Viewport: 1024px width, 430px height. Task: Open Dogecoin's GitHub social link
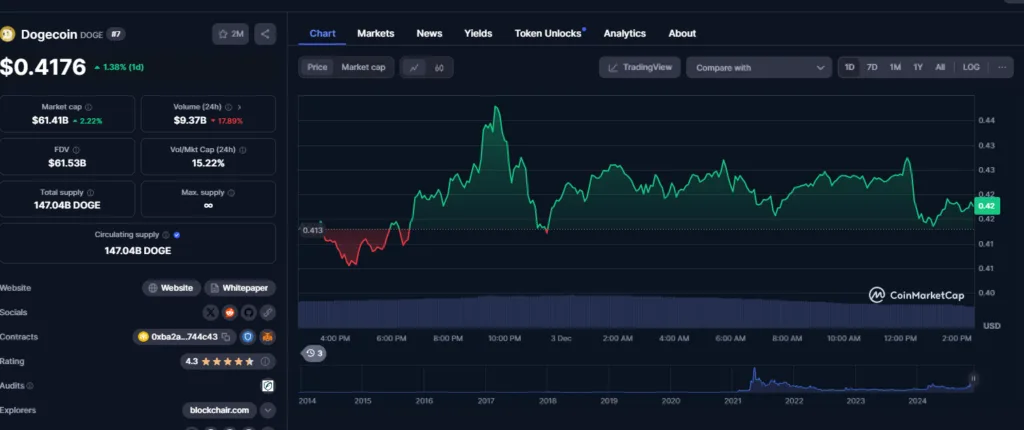point(248,312)
